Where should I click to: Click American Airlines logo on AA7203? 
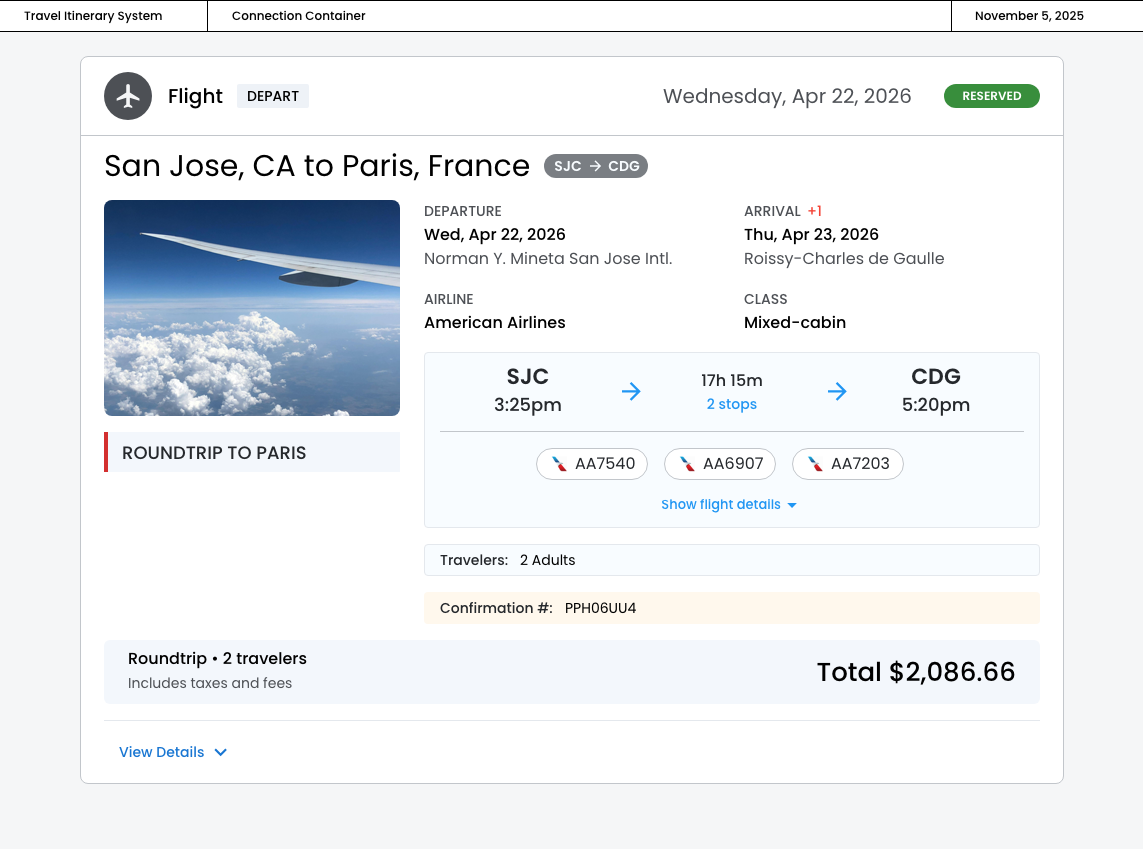(816, 464)
